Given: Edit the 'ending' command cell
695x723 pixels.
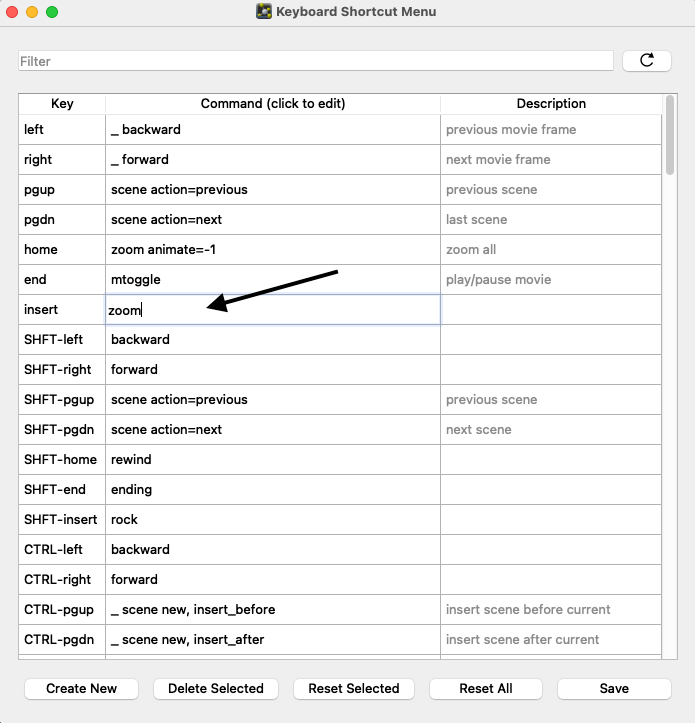Looking at the screenshot, I should [273, 489].
